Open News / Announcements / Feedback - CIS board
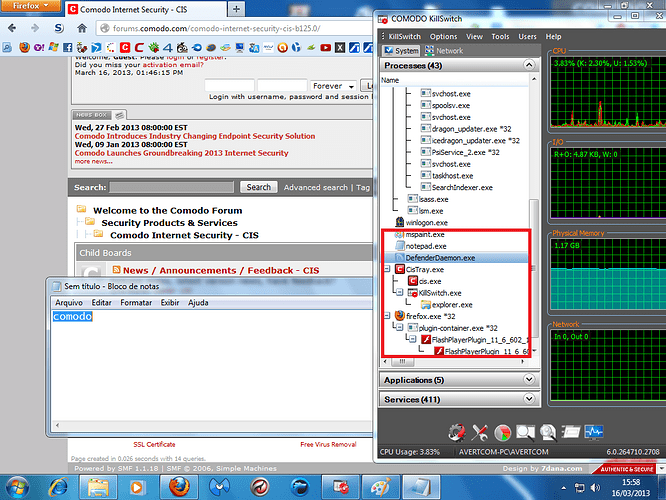 click(x=221, y=270)
